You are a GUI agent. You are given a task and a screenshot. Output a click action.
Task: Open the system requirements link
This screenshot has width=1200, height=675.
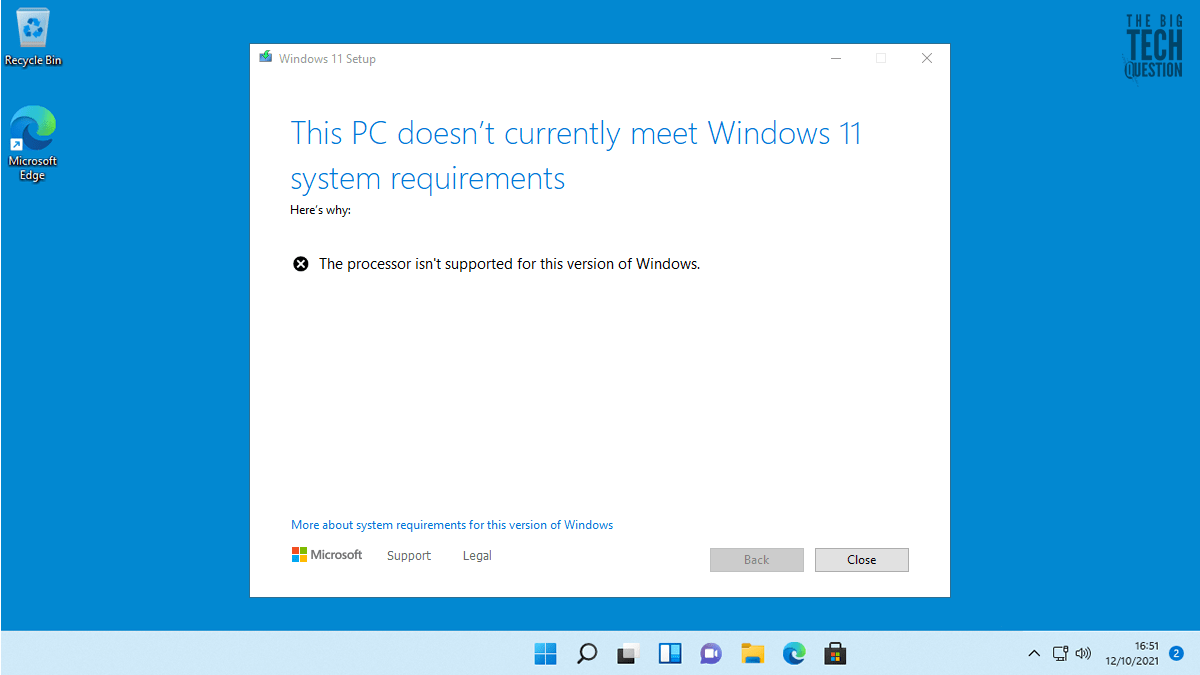point(451,524)
